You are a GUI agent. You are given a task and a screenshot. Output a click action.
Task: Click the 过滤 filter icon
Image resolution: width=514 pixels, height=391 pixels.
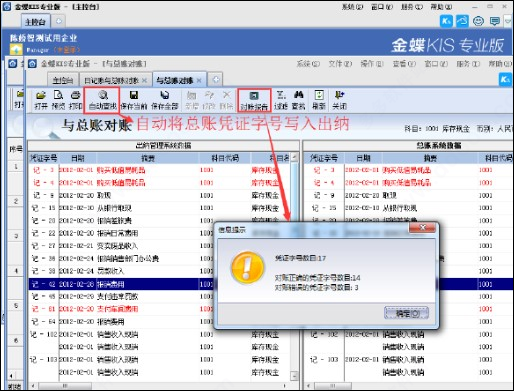coord(281,100)
